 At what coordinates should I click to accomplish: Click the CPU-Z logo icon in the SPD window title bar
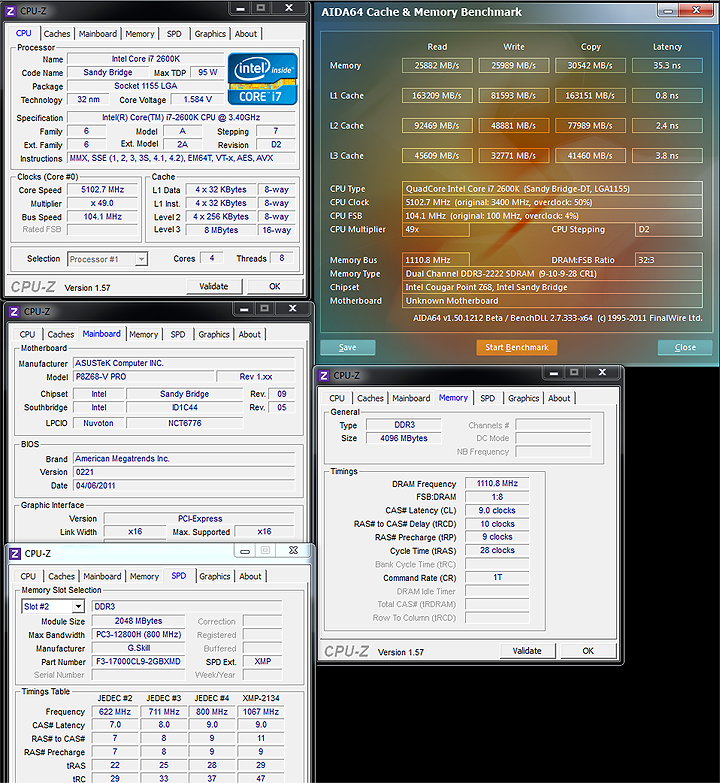pos(15,553)
